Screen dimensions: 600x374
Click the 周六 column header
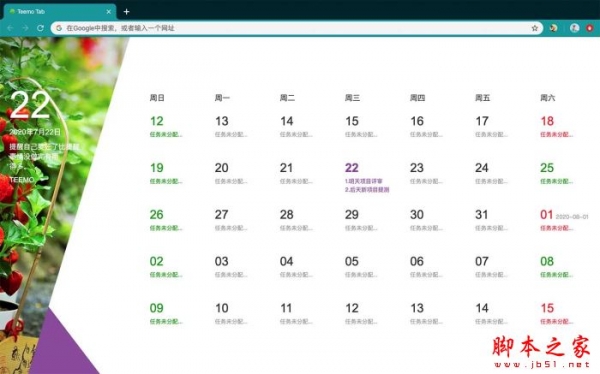tap(547, 98)
